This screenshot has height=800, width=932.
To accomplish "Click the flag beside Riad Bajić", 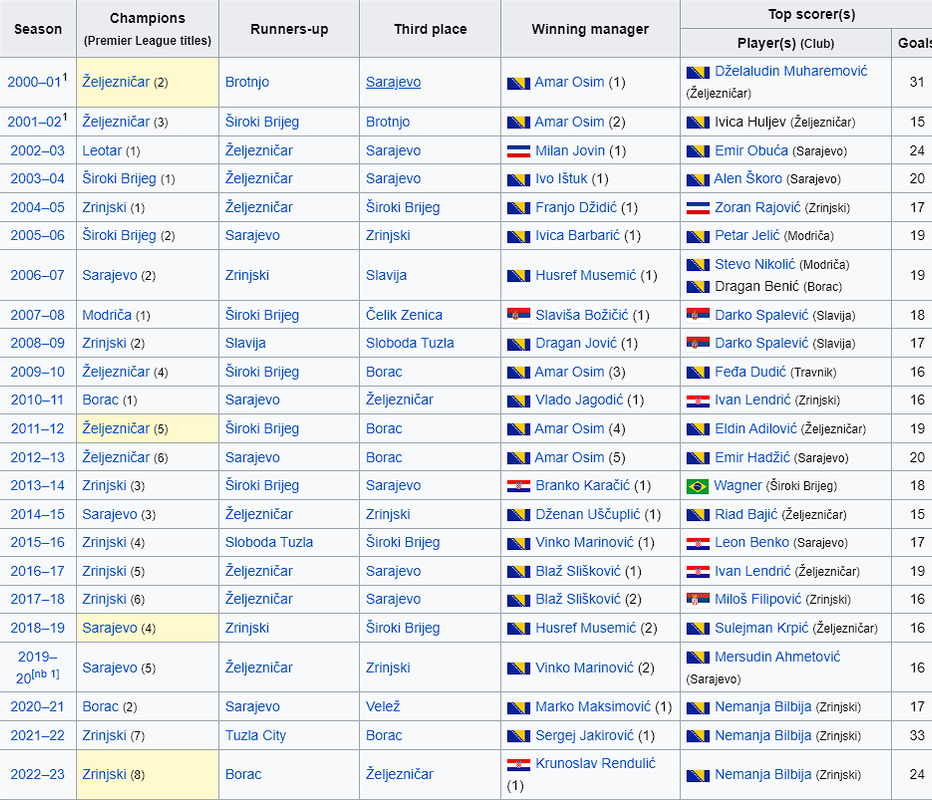I will coord(698,515).
